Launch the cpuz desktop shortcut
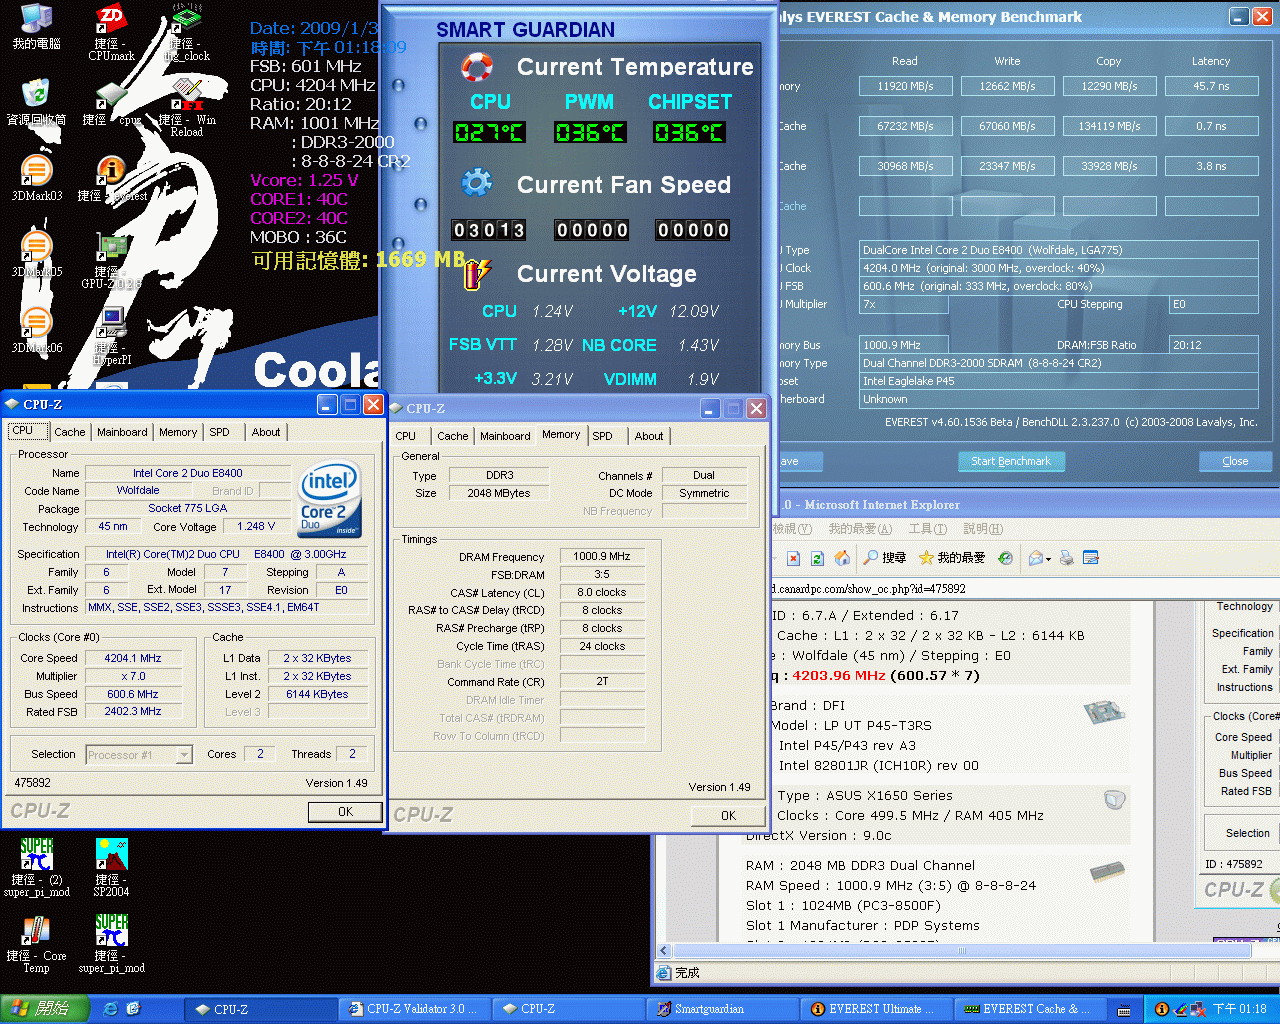 (111, 103)
